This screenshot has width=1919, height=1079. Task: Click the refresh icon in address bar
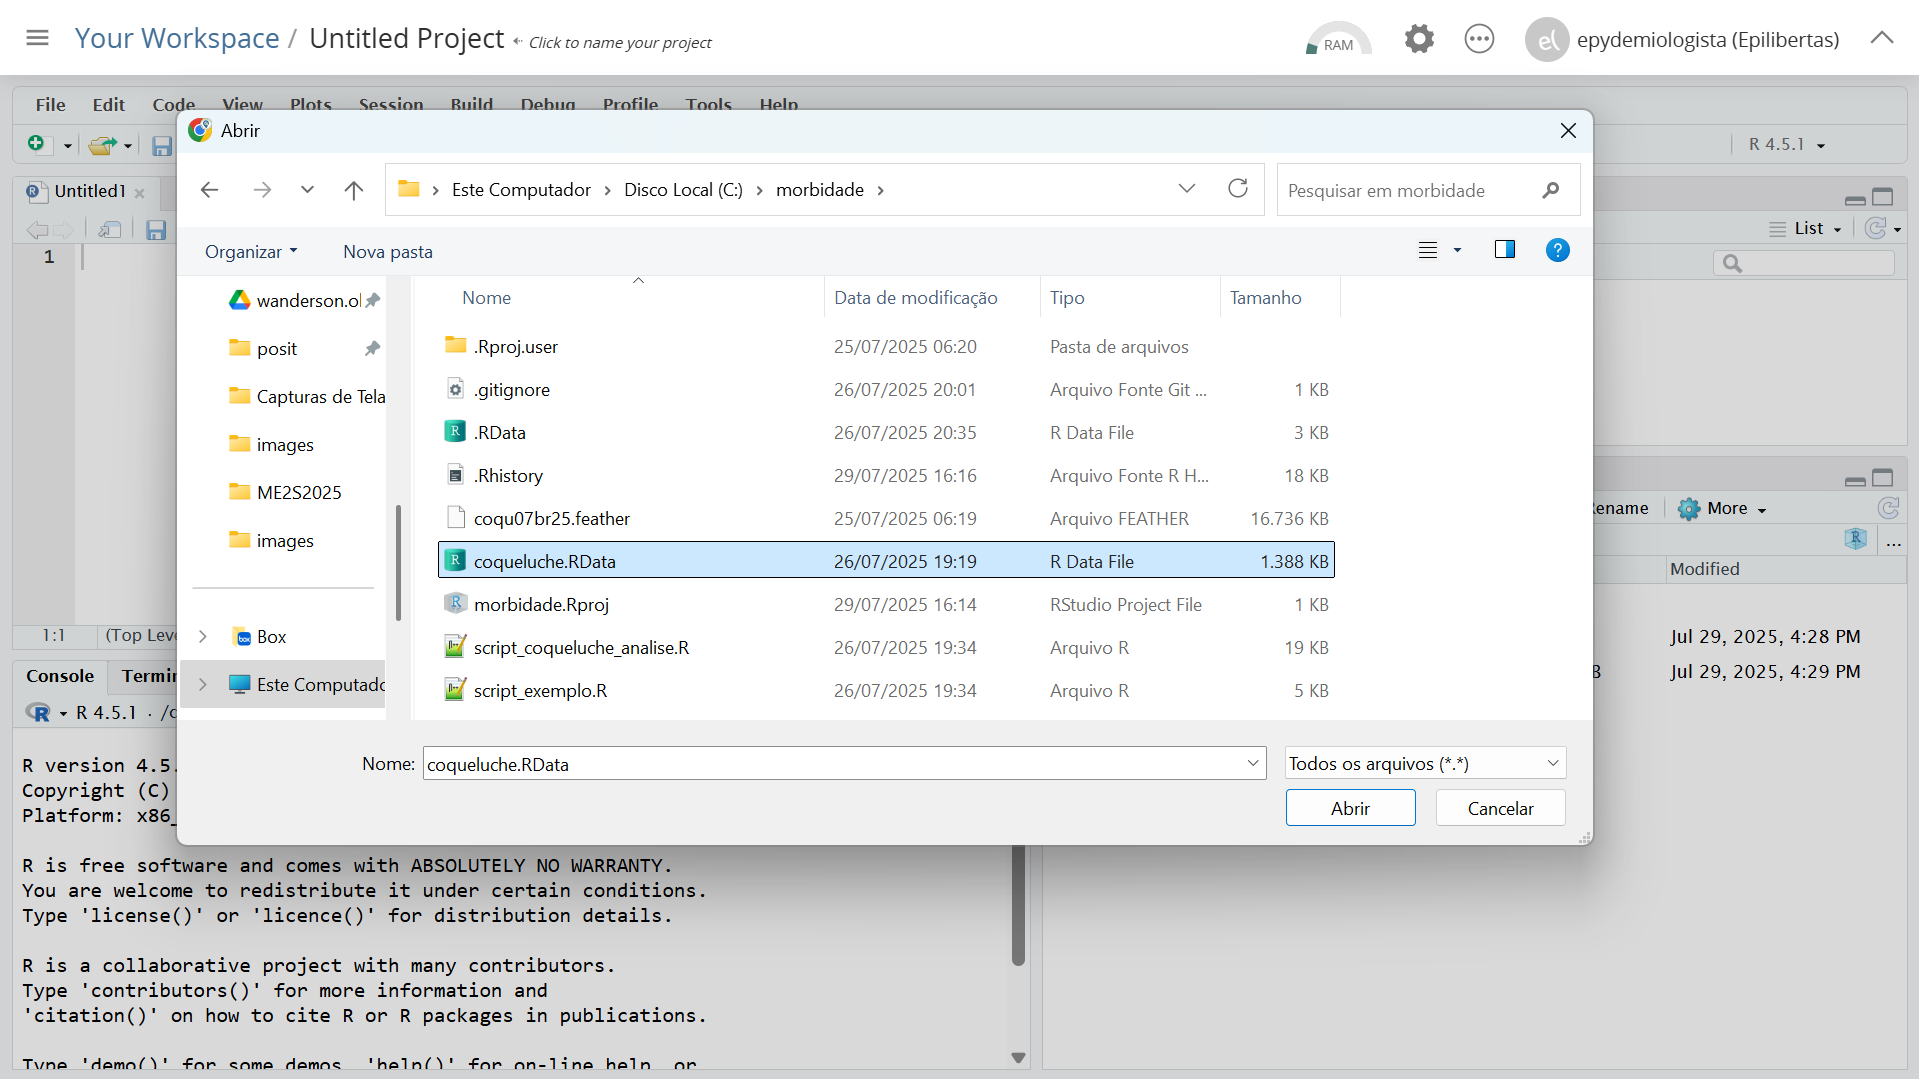(1238, 189)
